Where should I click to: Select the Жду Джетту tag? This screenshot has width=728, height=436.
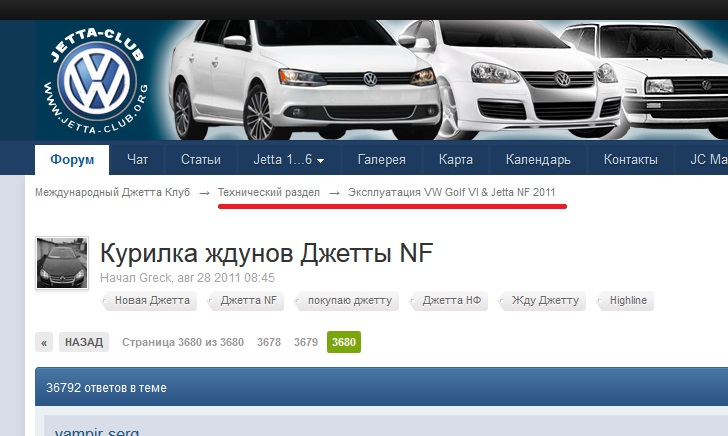[x=542, y=301]
